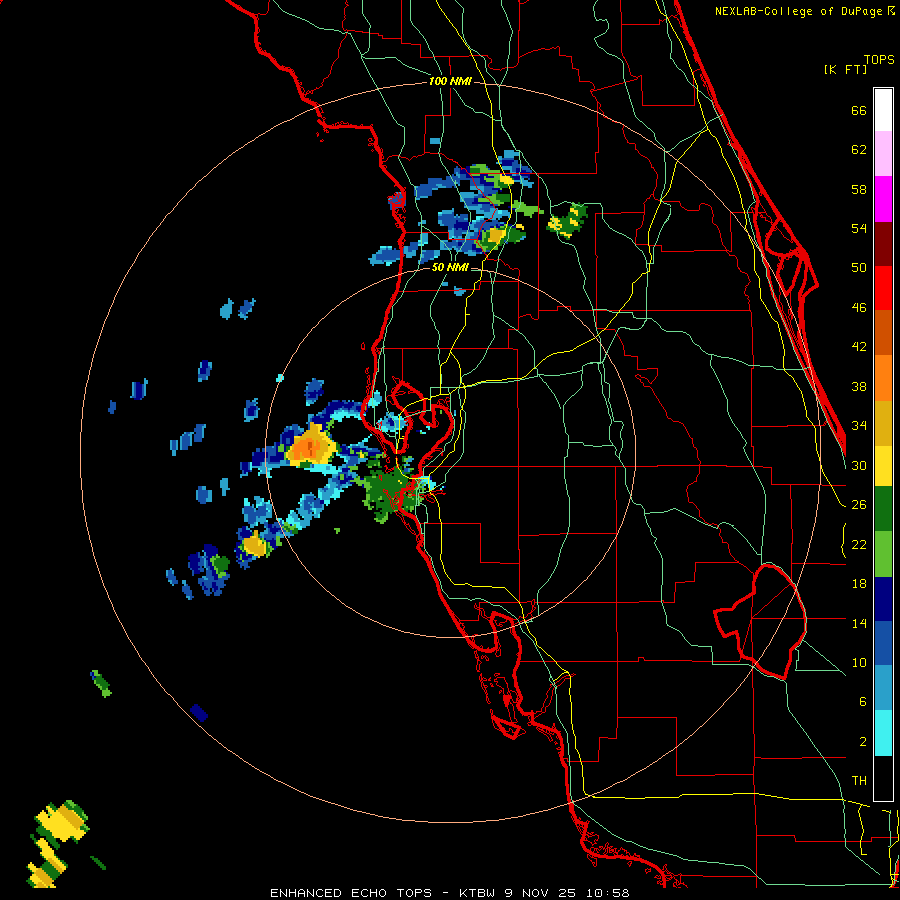The width and height of the screenshot is (900, 900).
Task: Pick the magenta band in the tops legend
Action: coord(883,199)
